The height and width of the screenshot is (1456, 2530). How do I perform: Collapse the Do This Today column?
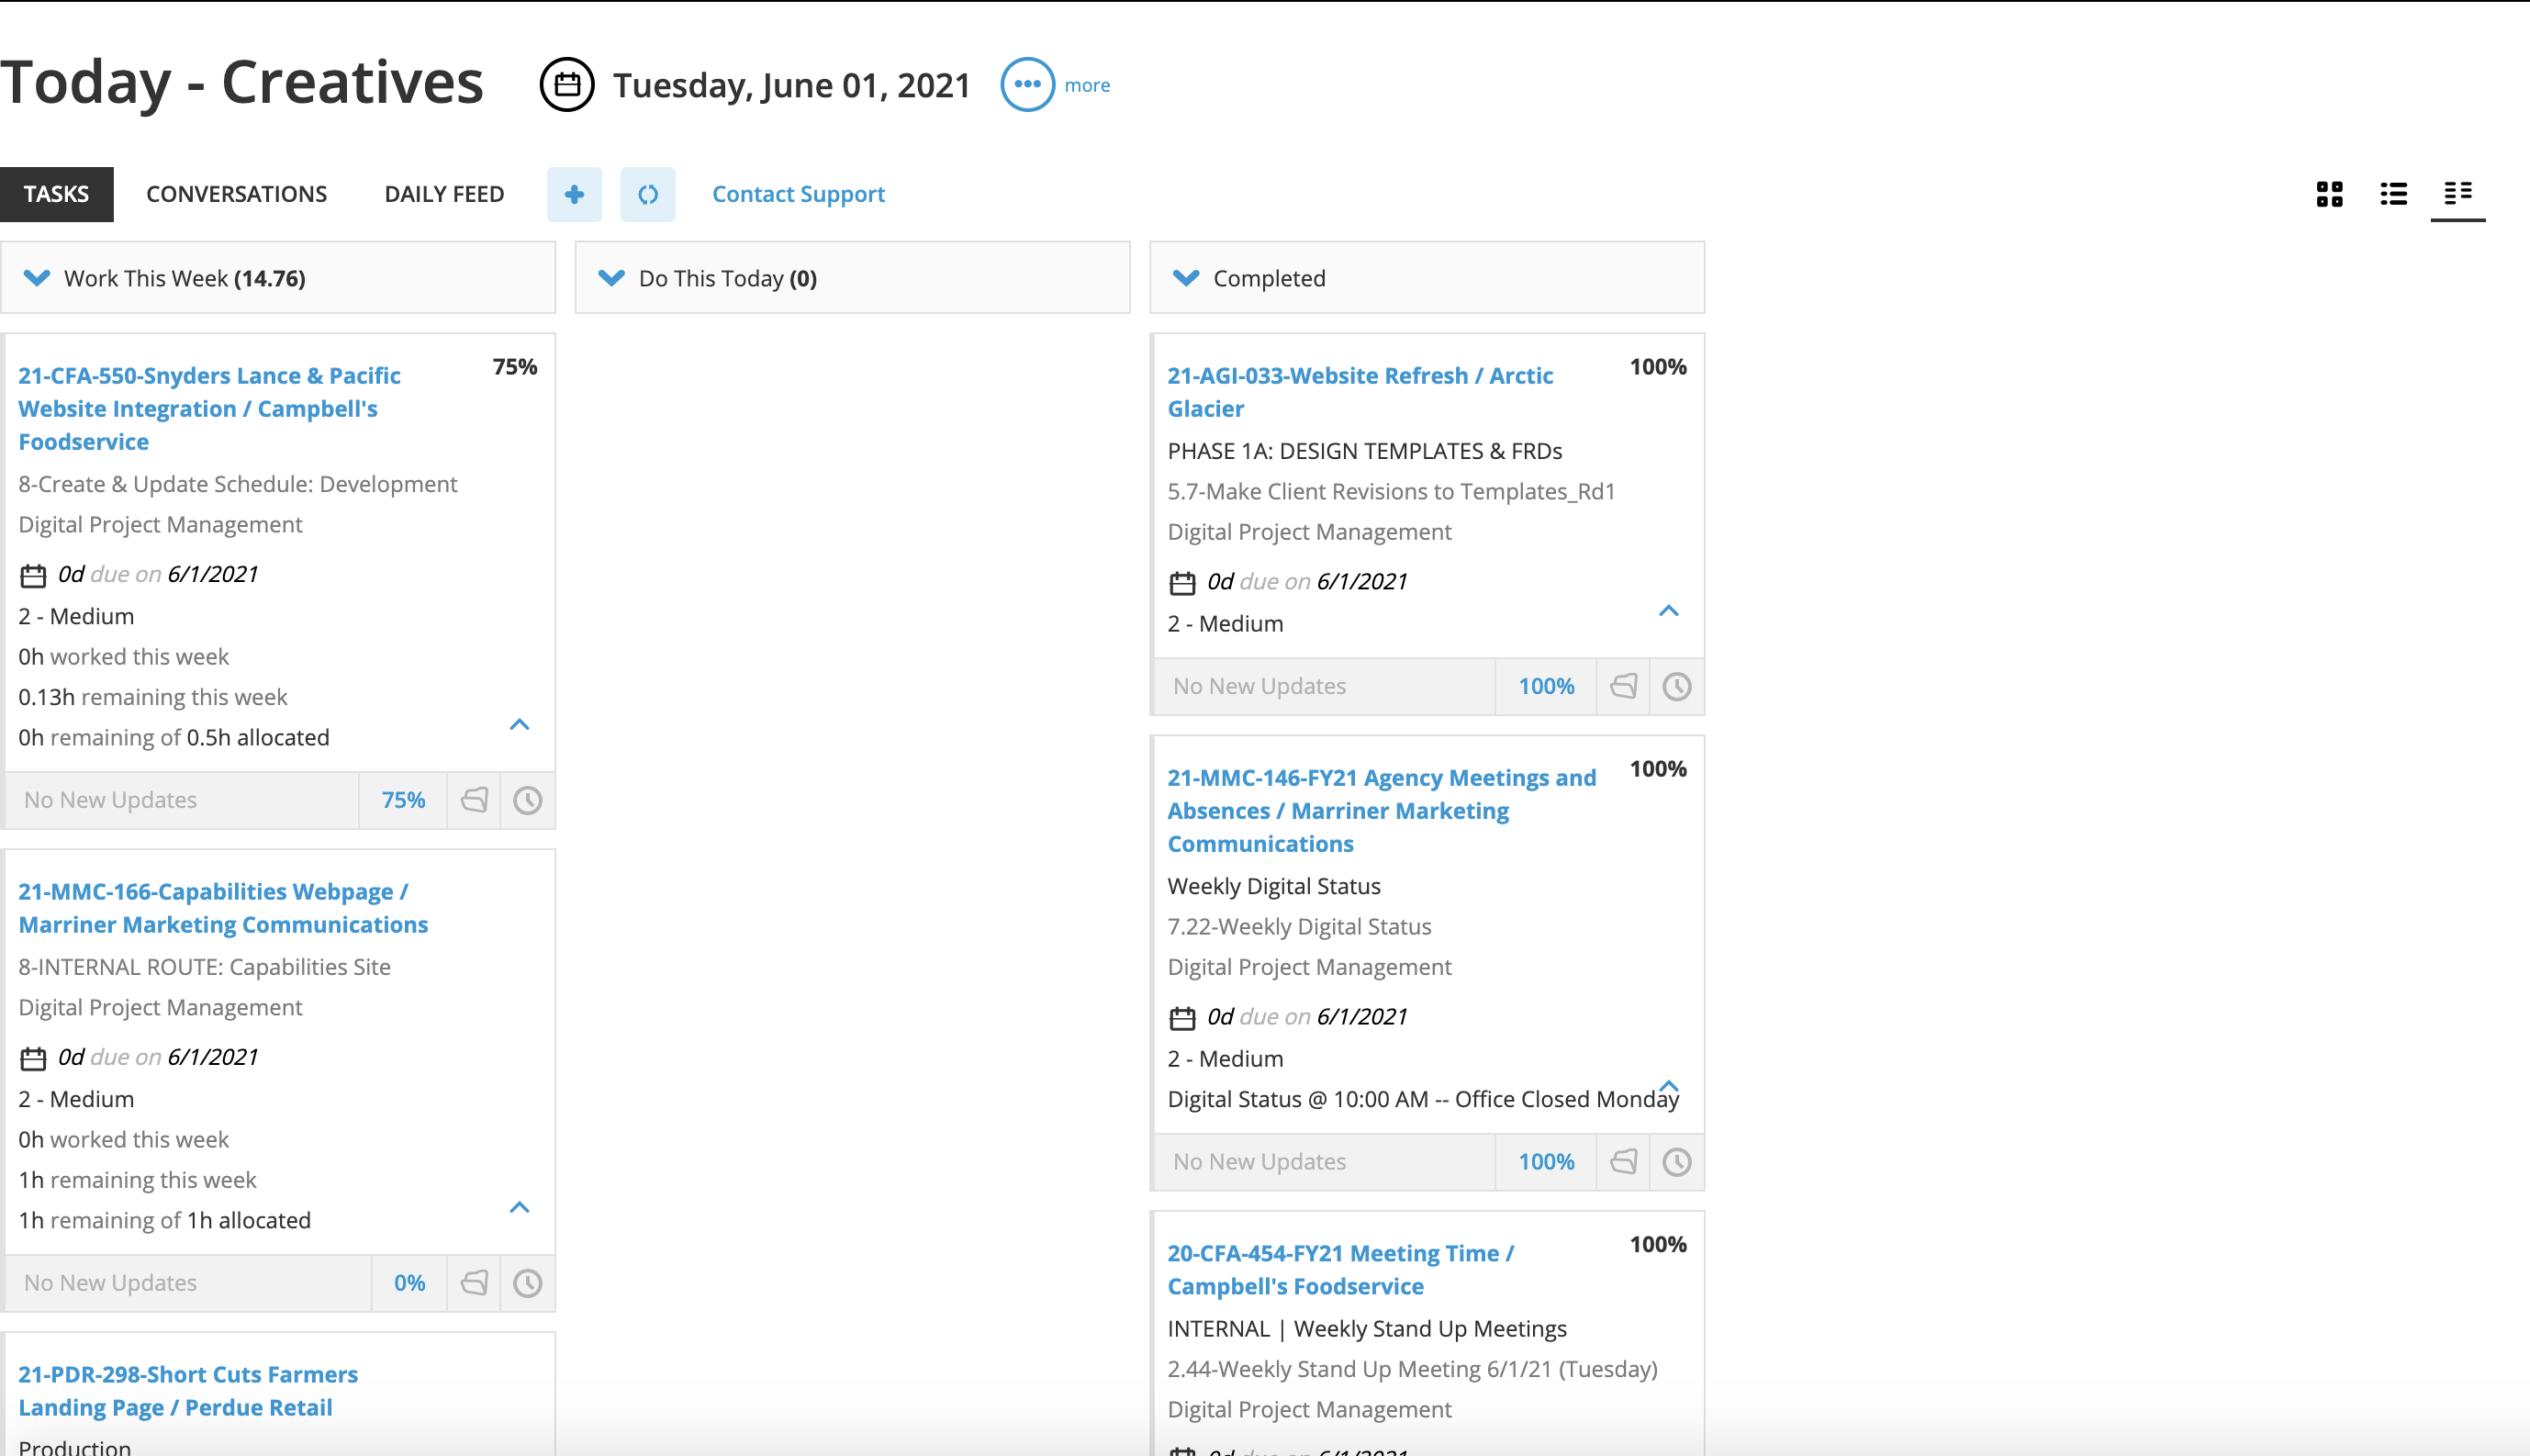(x=611, y=278)
